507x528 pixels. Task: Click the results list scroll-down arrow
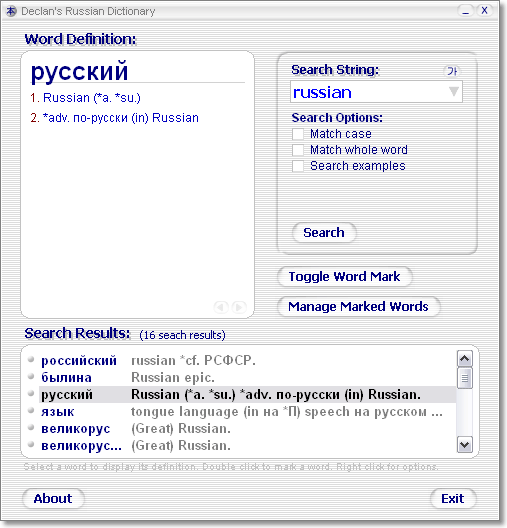click(465, 445)
